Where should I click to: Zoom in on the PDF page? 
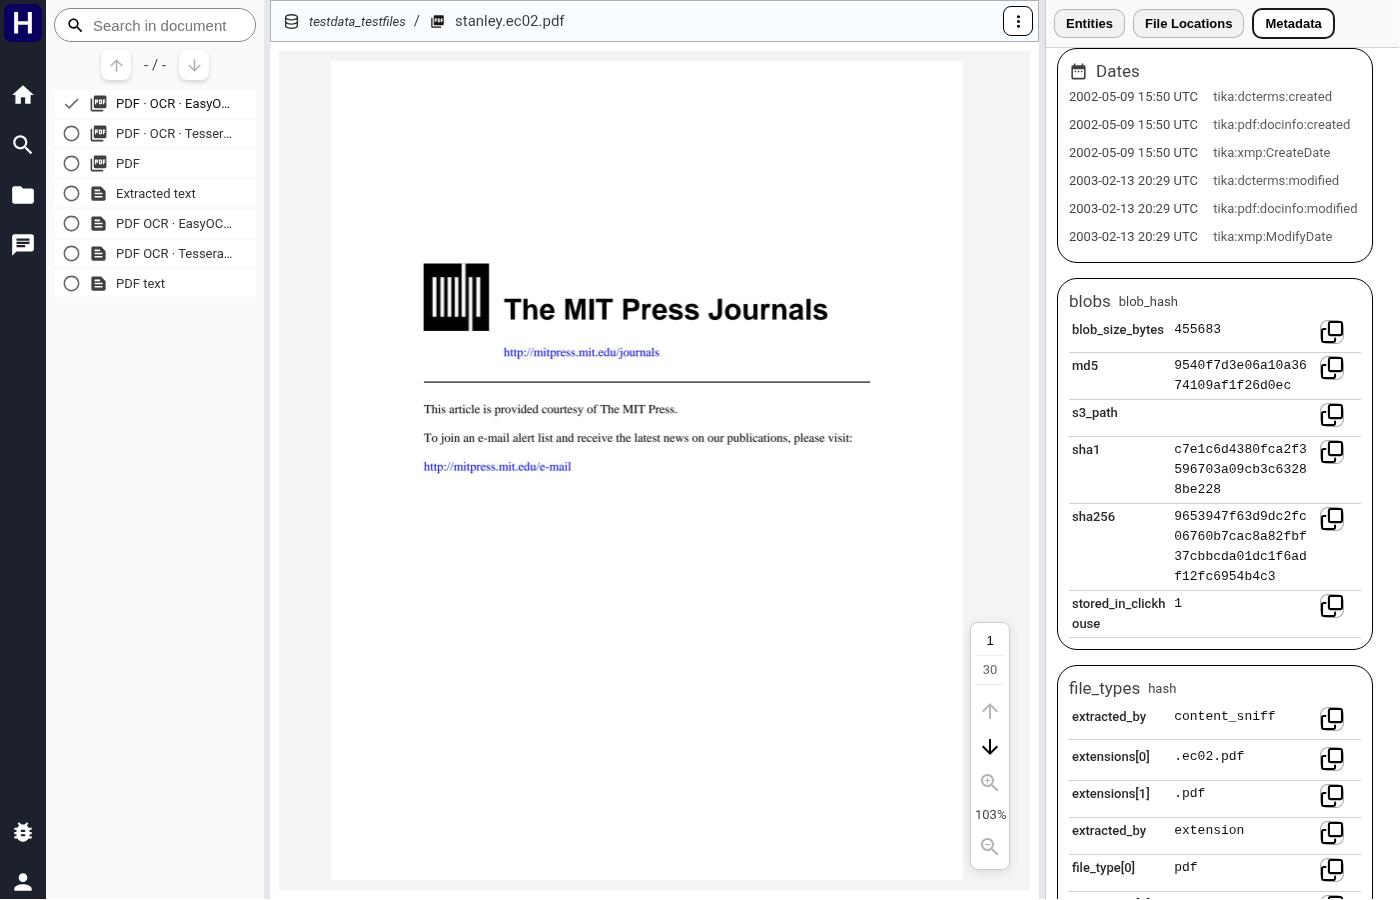click(990, 783)
